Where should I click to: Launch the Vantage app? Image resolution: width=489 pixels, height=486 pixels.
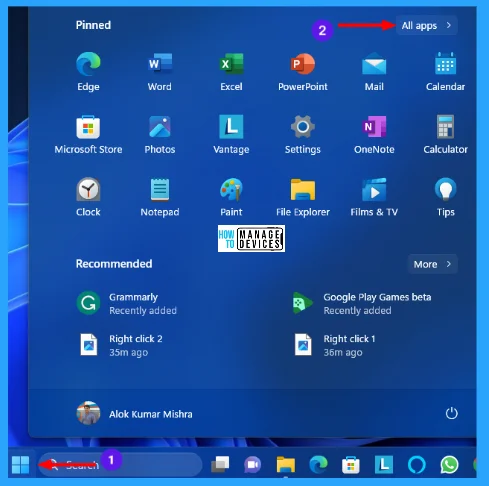pos(231,134)
